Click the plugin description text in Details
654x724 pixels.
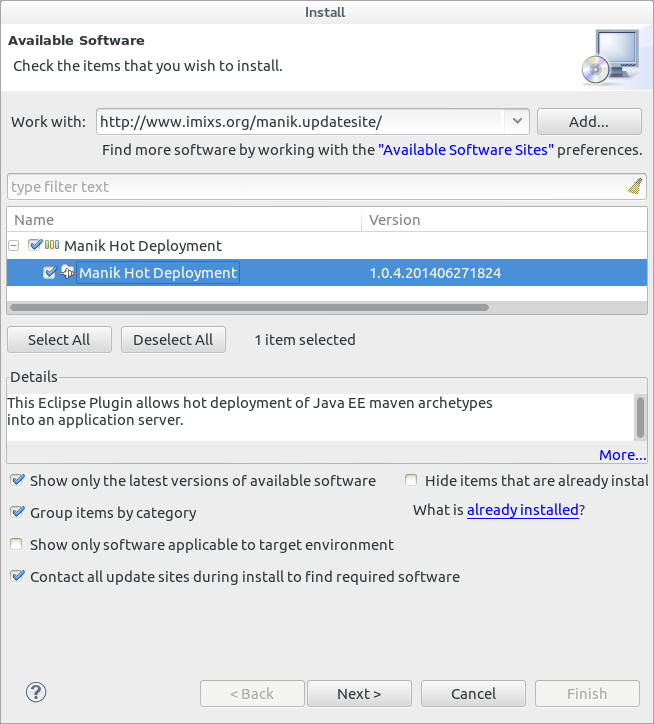[x=249, y=411]
